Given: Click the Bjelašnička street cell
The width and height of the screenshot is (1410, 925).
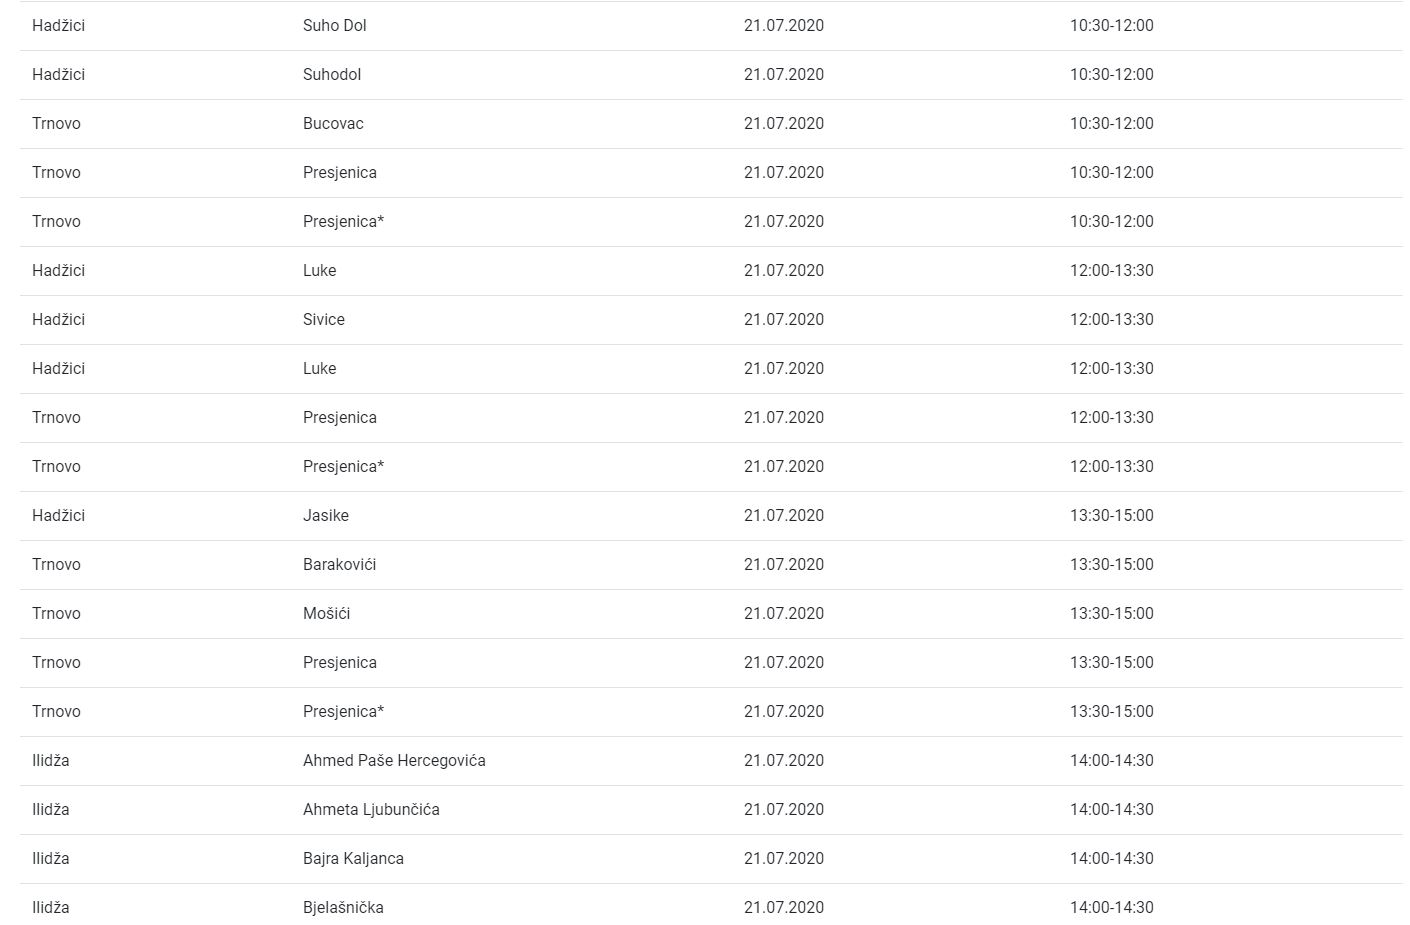Looking at the screenshot, I should 343,908.
